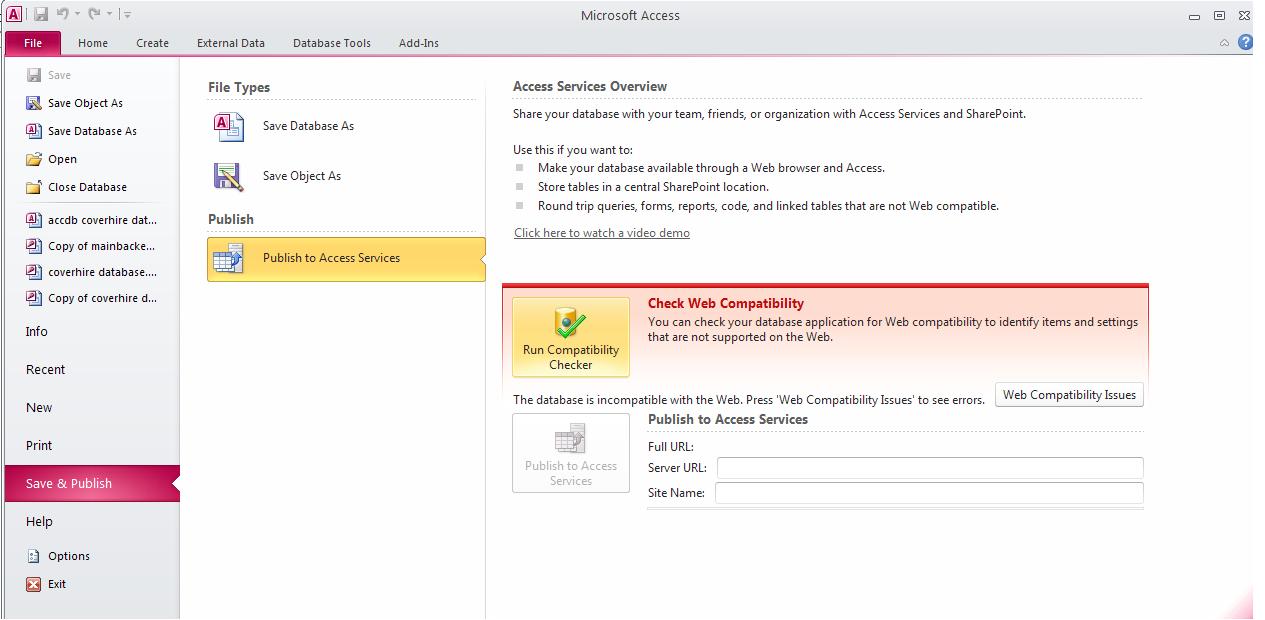The height and width of the screenshot is (620, 1265).
Task: Click Save Object As label in sidebar
Action: point(86,103)
